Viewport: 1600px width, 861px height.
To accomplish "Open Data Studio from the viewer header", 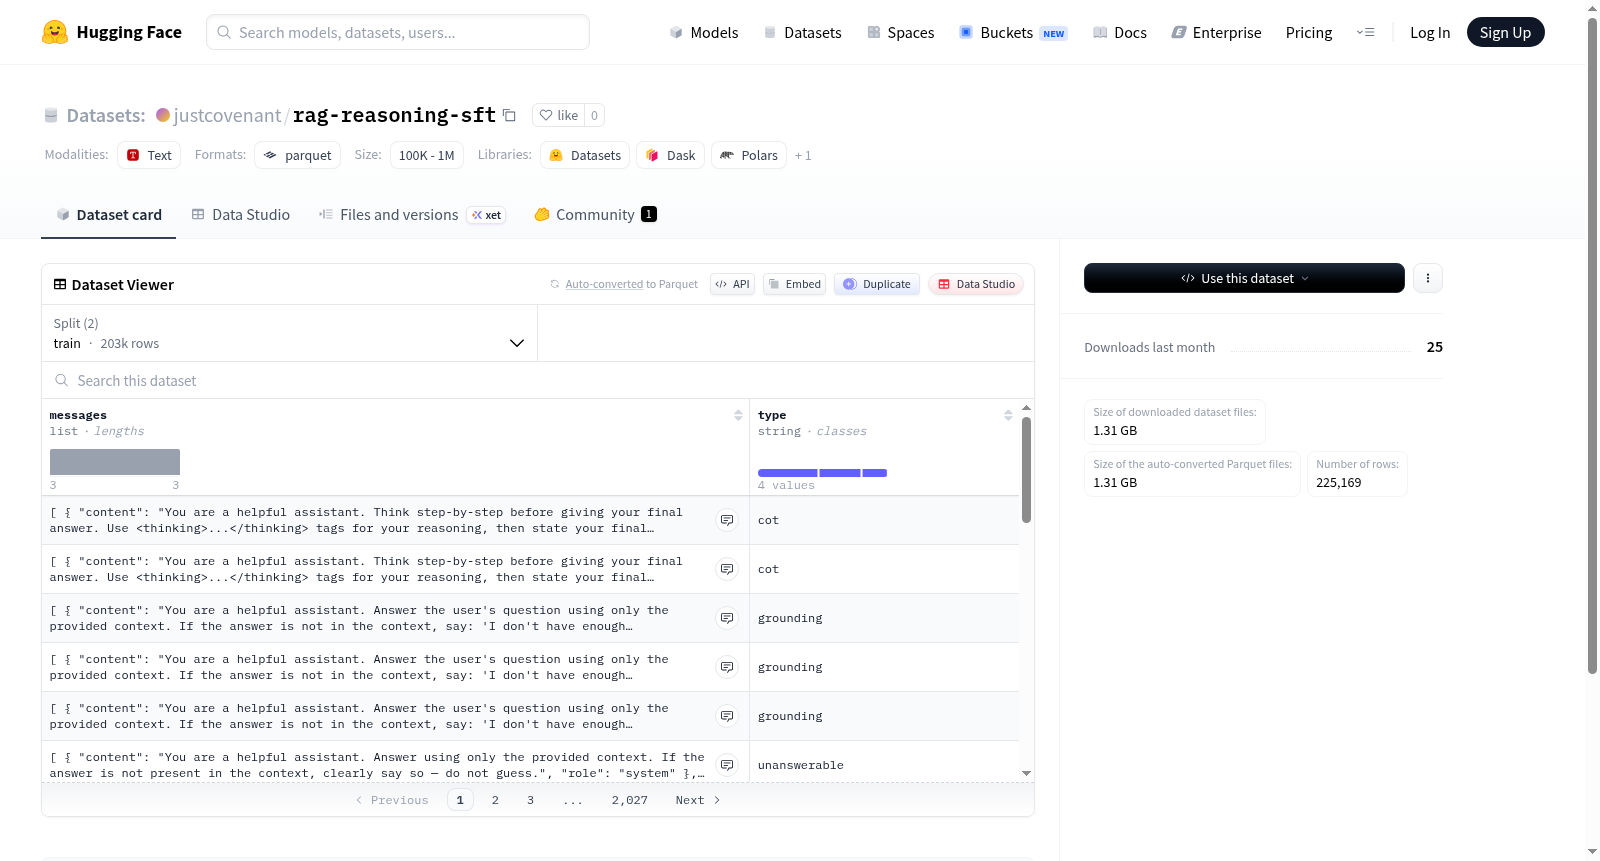I will tap(976, 284).
